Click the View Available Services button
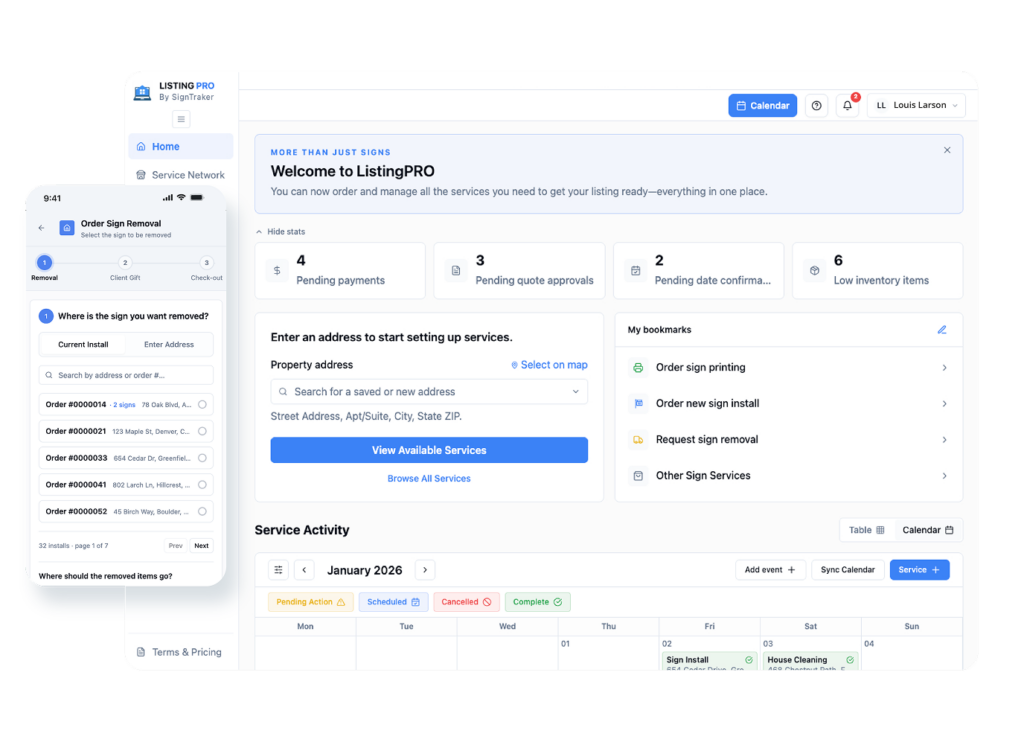This screenshot has height=748, width=1024. coord(429,450)
